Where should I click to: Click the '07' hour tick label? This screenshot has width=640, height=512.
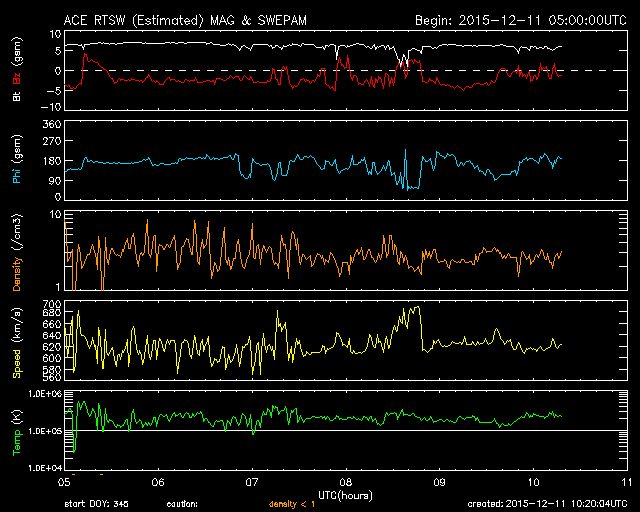(252, 482)
